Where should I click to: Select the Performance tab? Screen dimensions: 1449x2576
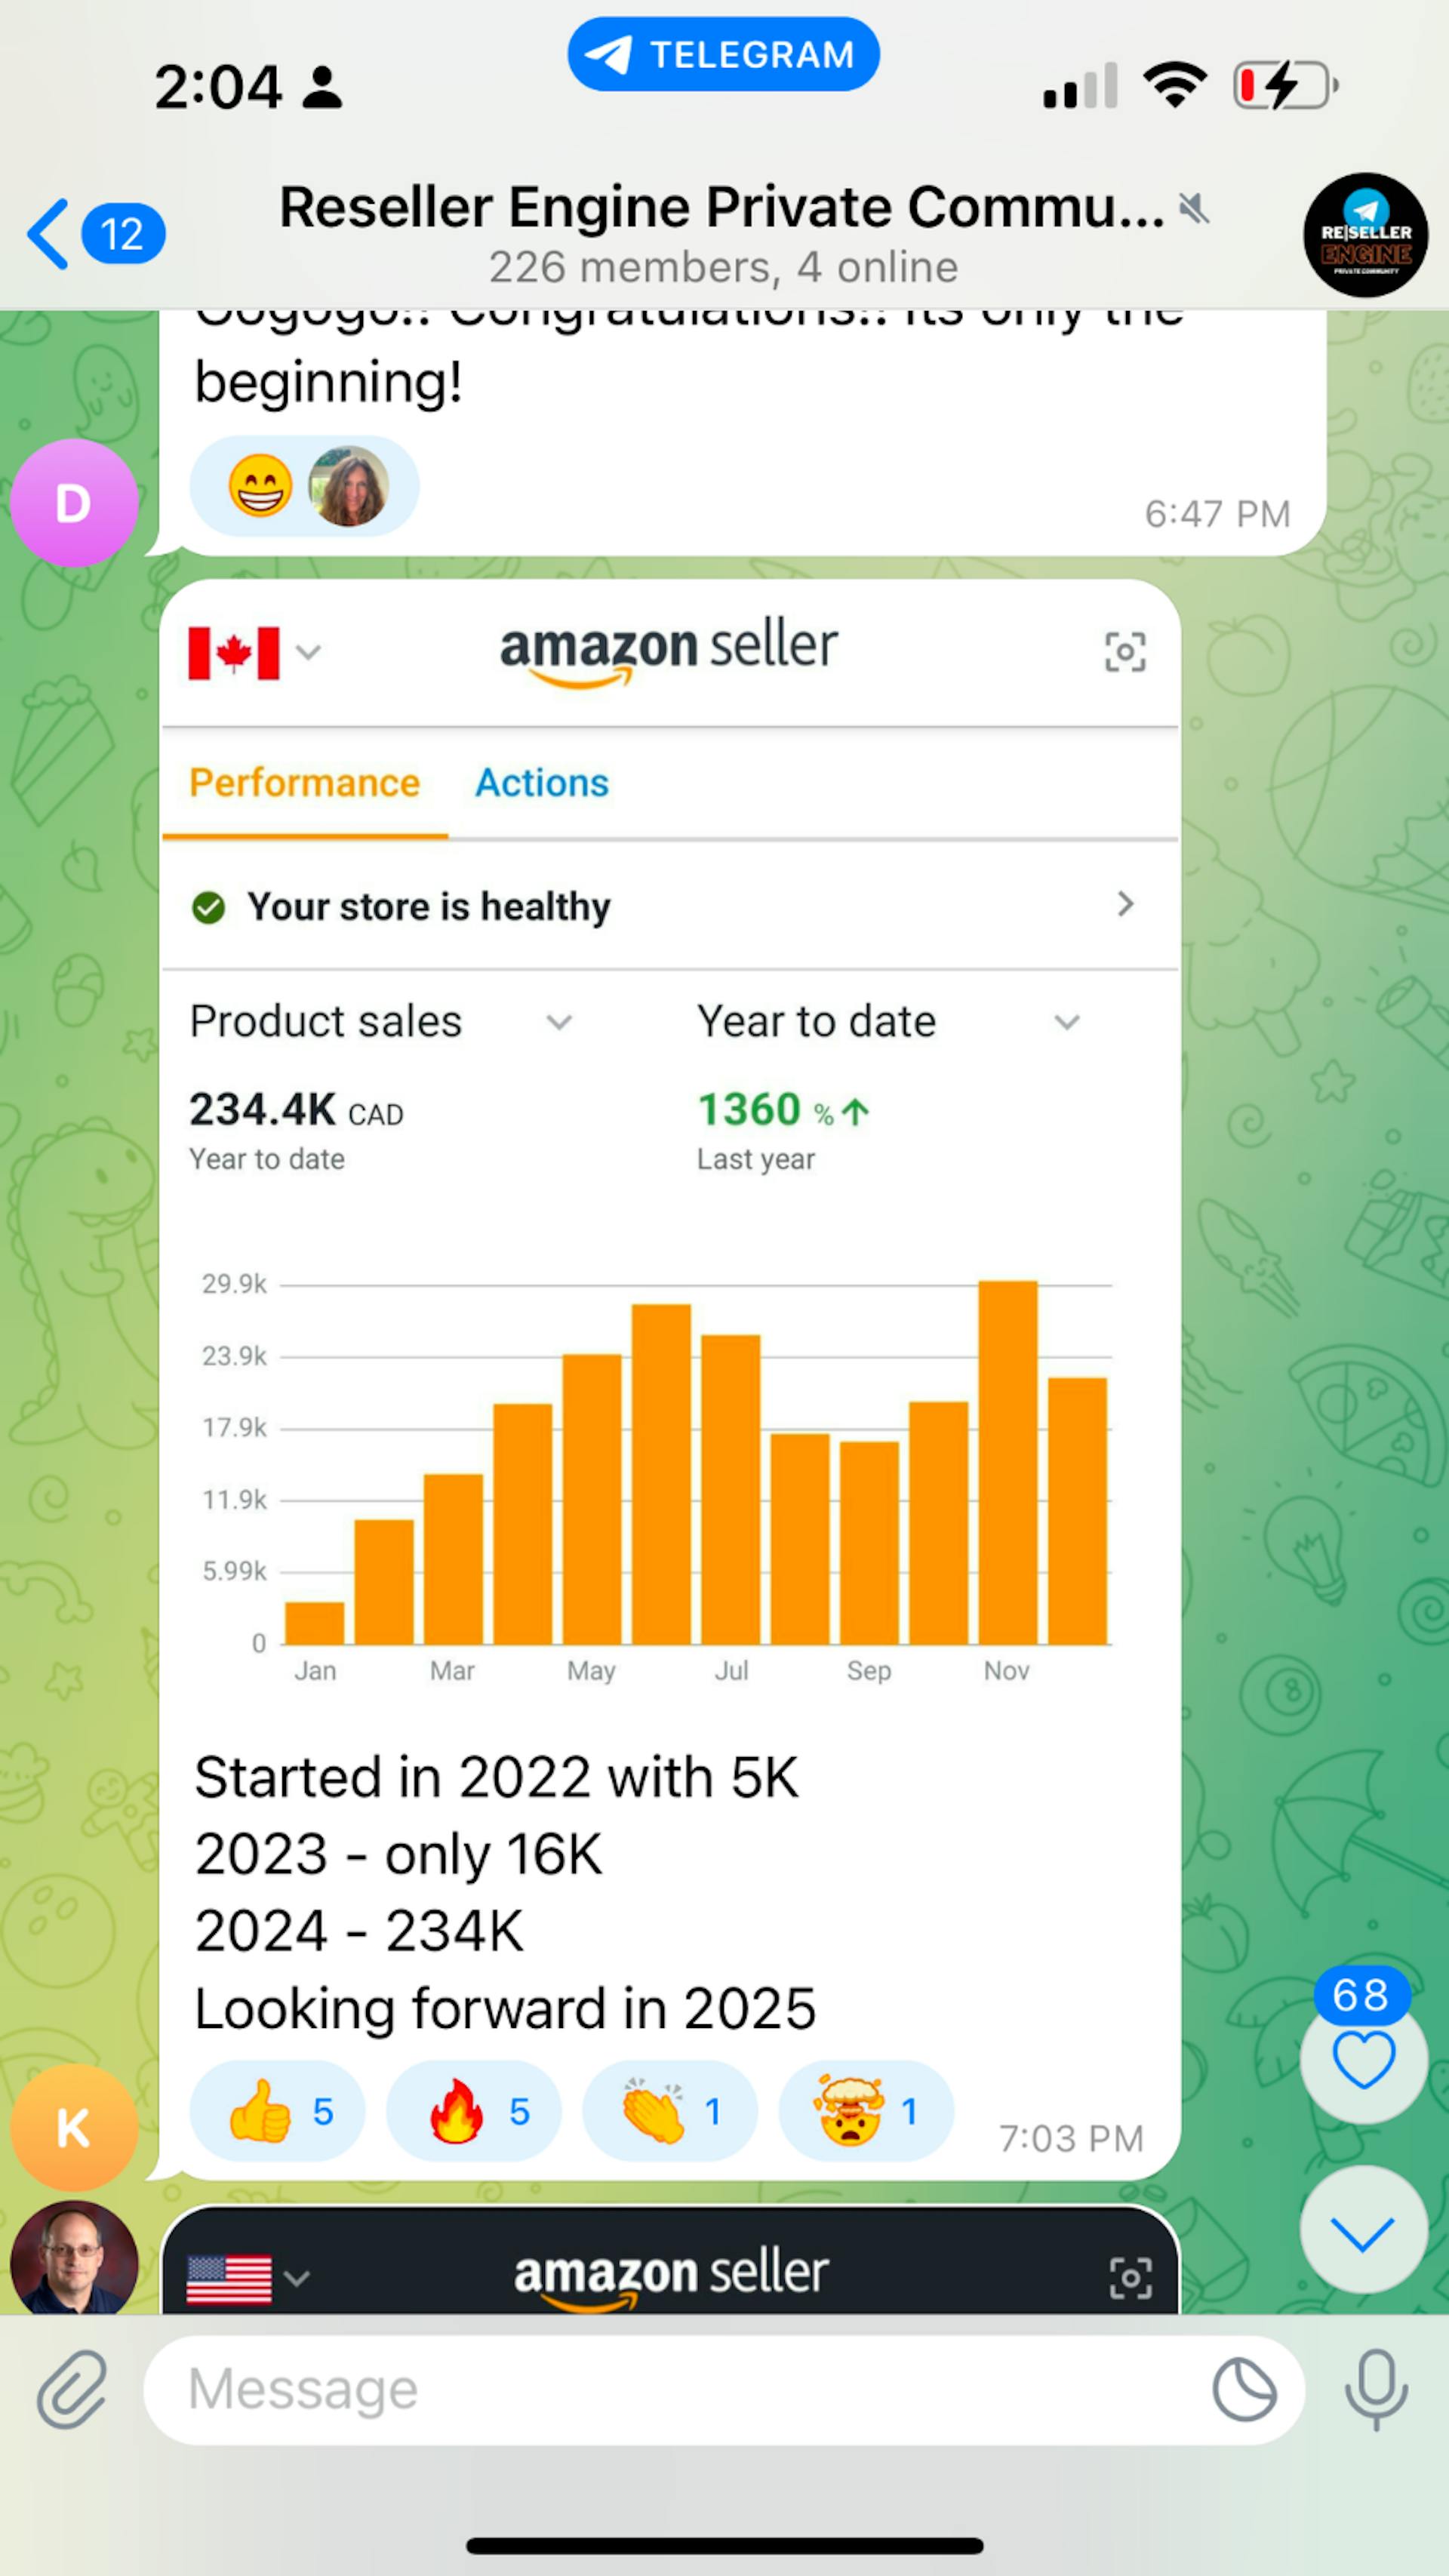[304, 783]
